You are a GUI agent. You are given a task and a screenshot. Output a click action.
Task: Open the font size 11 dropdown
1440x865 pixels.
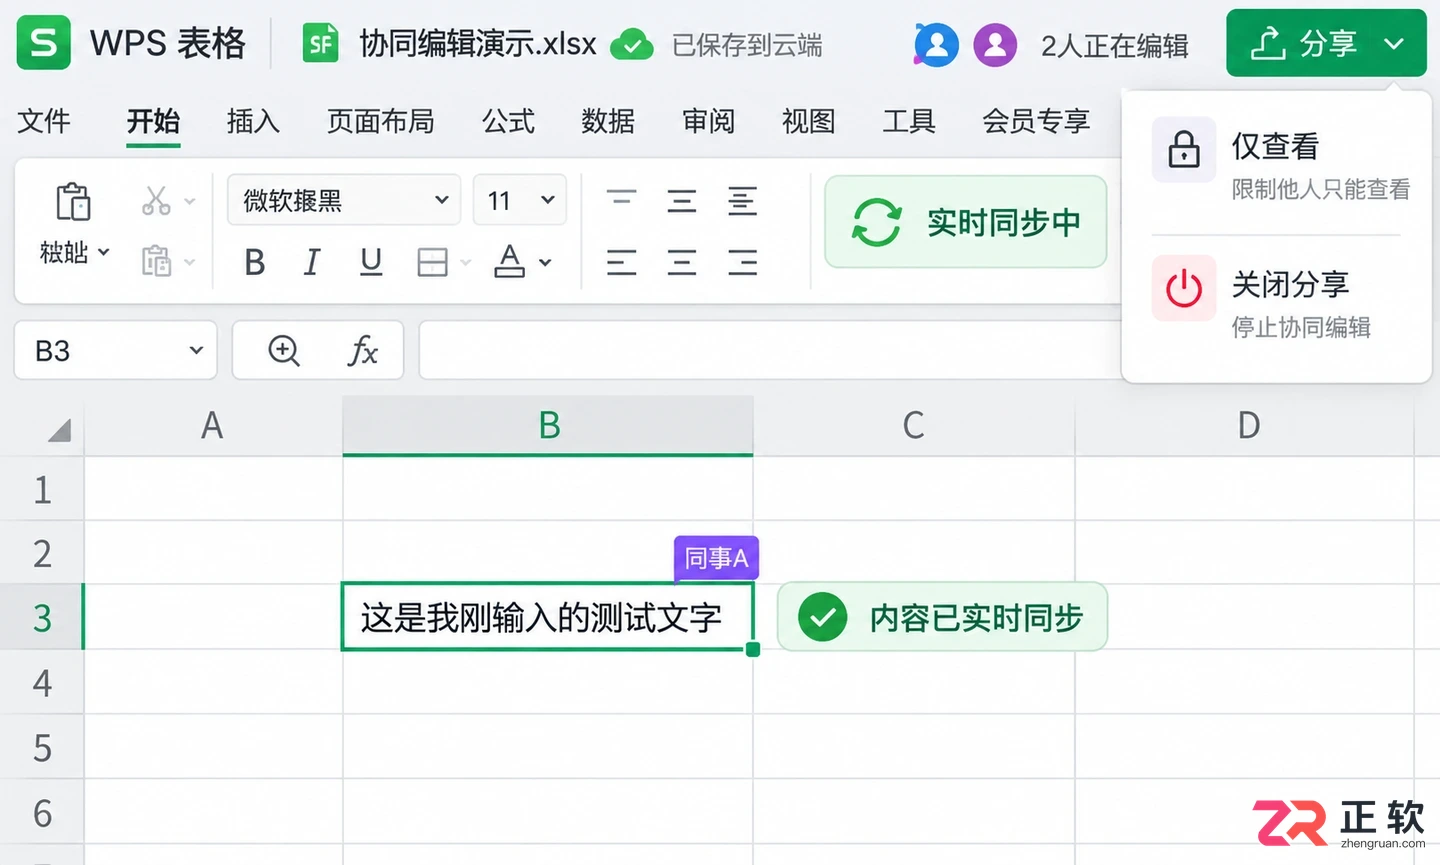tap(548, 200)
